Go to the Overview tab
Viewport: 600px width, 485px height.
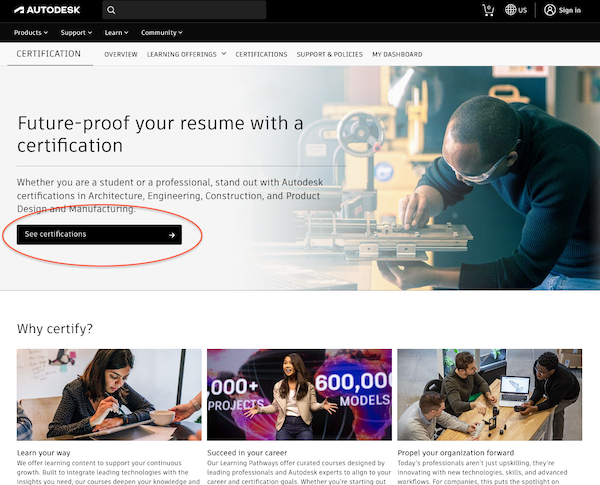pyautogui.click(x=121, y=54)
